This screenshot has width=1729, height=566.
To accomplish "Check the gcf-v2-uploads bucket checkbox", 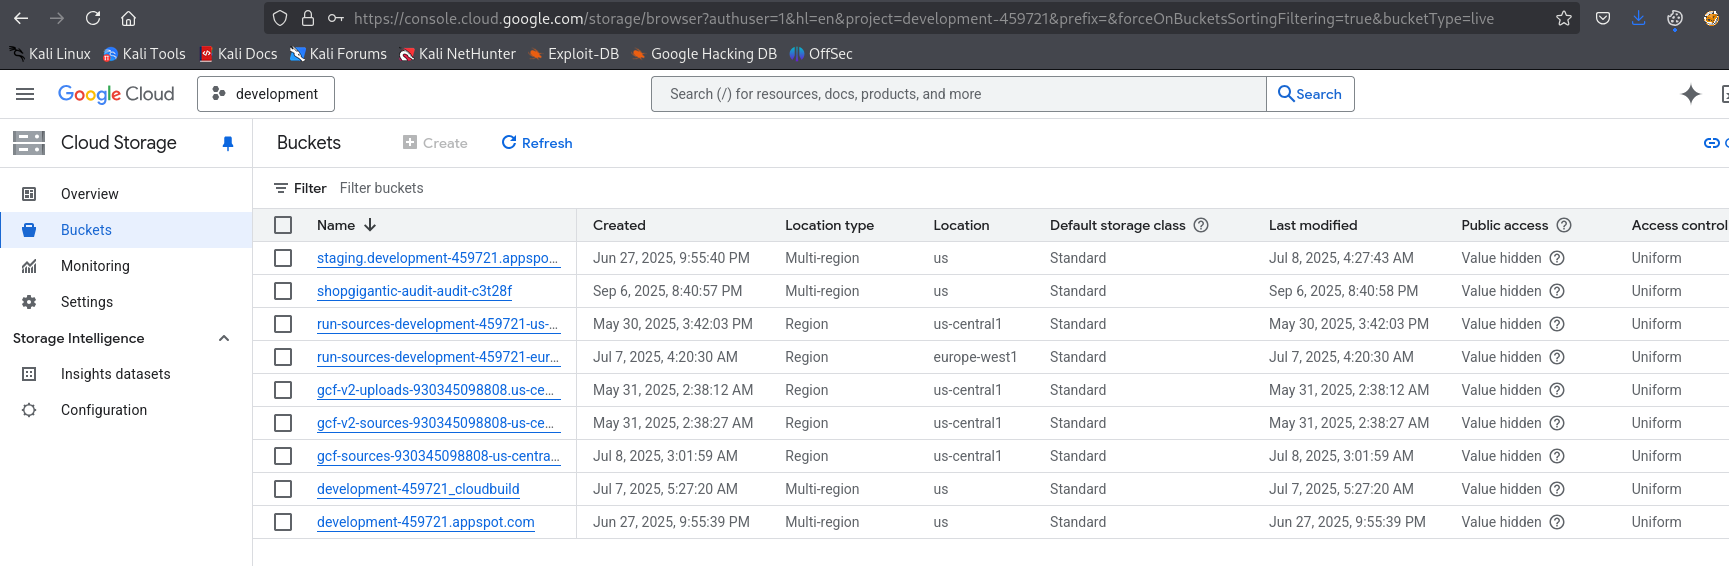I will tap(283, 390).
